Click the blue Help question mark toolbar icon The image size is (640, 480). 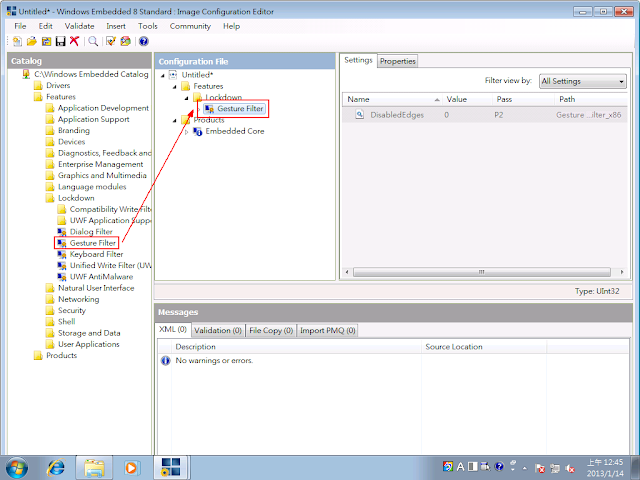[x=143, y=41]
